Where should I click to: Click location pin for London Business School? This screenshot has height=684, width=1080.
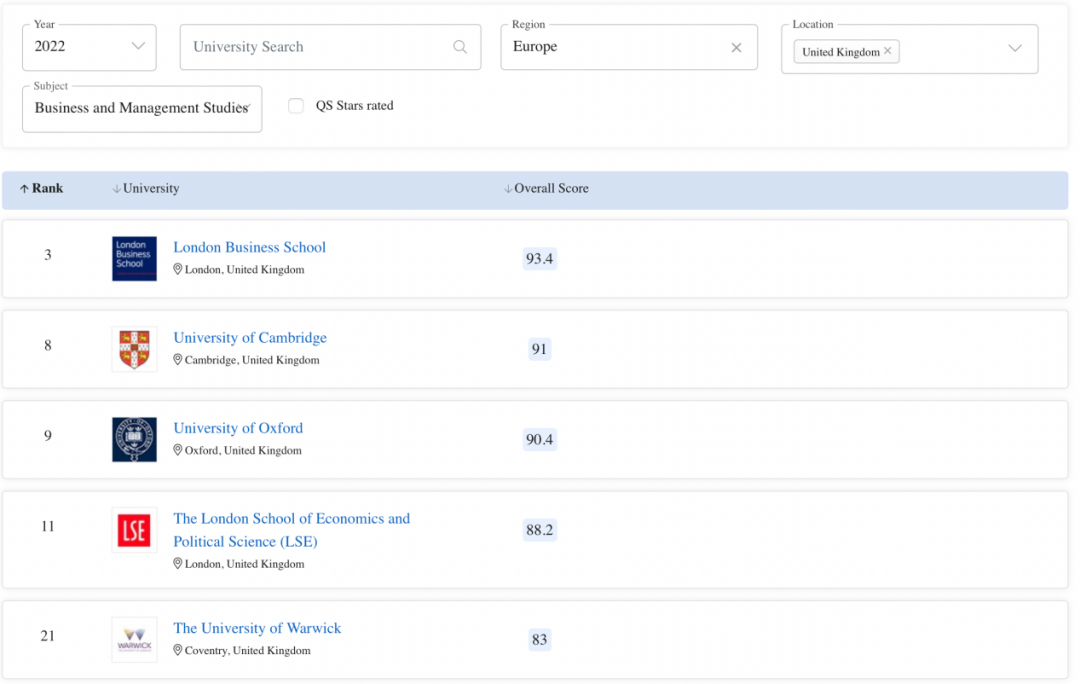pyautogui.click(x=178, y=269)
